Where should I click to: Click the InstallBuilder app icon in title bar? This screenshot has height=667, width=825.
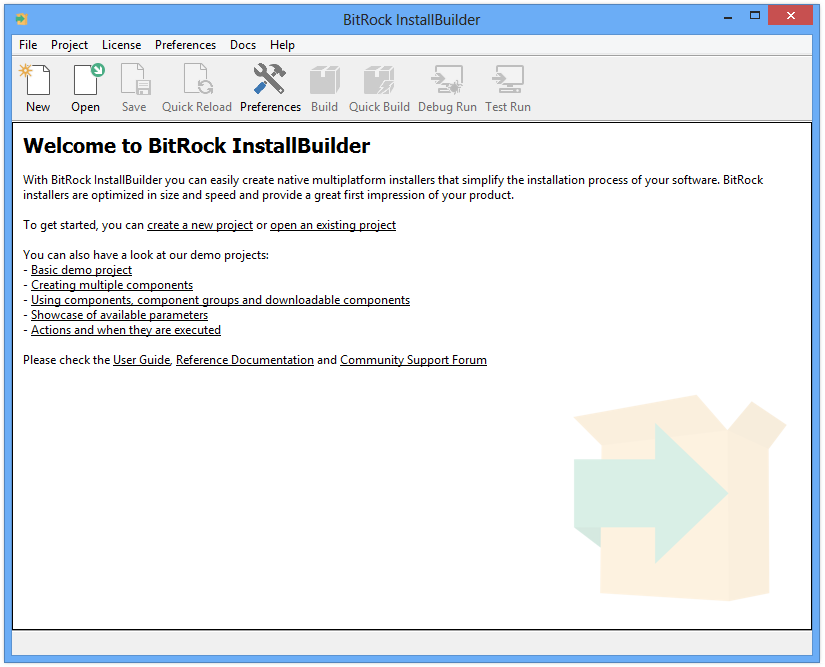22,19
